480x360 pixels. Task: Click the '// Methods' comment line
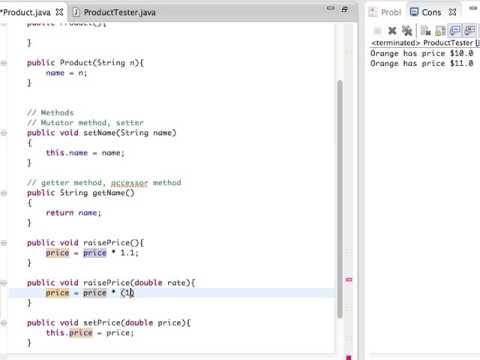[50, 113]
